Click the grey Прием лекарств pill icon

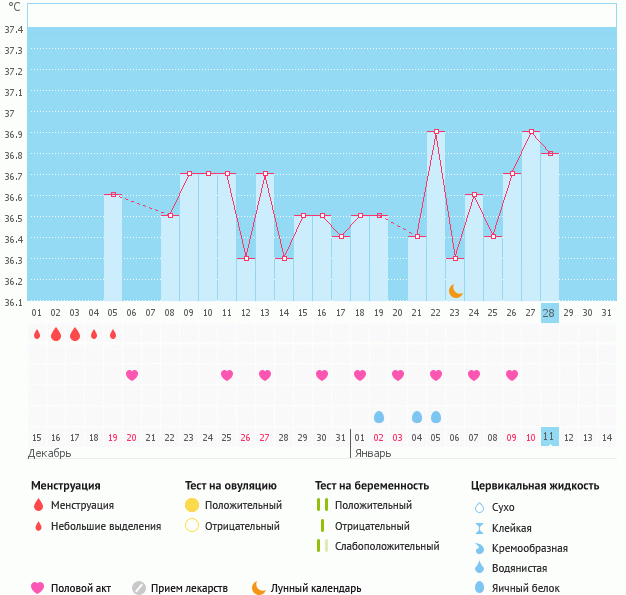(x=139, y=588)
